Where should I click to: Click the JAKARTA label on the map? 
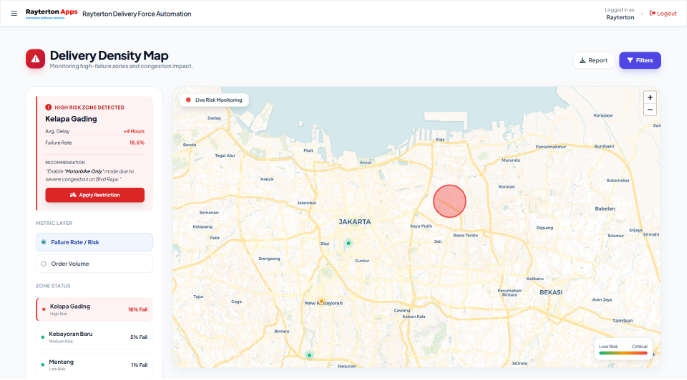[x=354, y=222]
